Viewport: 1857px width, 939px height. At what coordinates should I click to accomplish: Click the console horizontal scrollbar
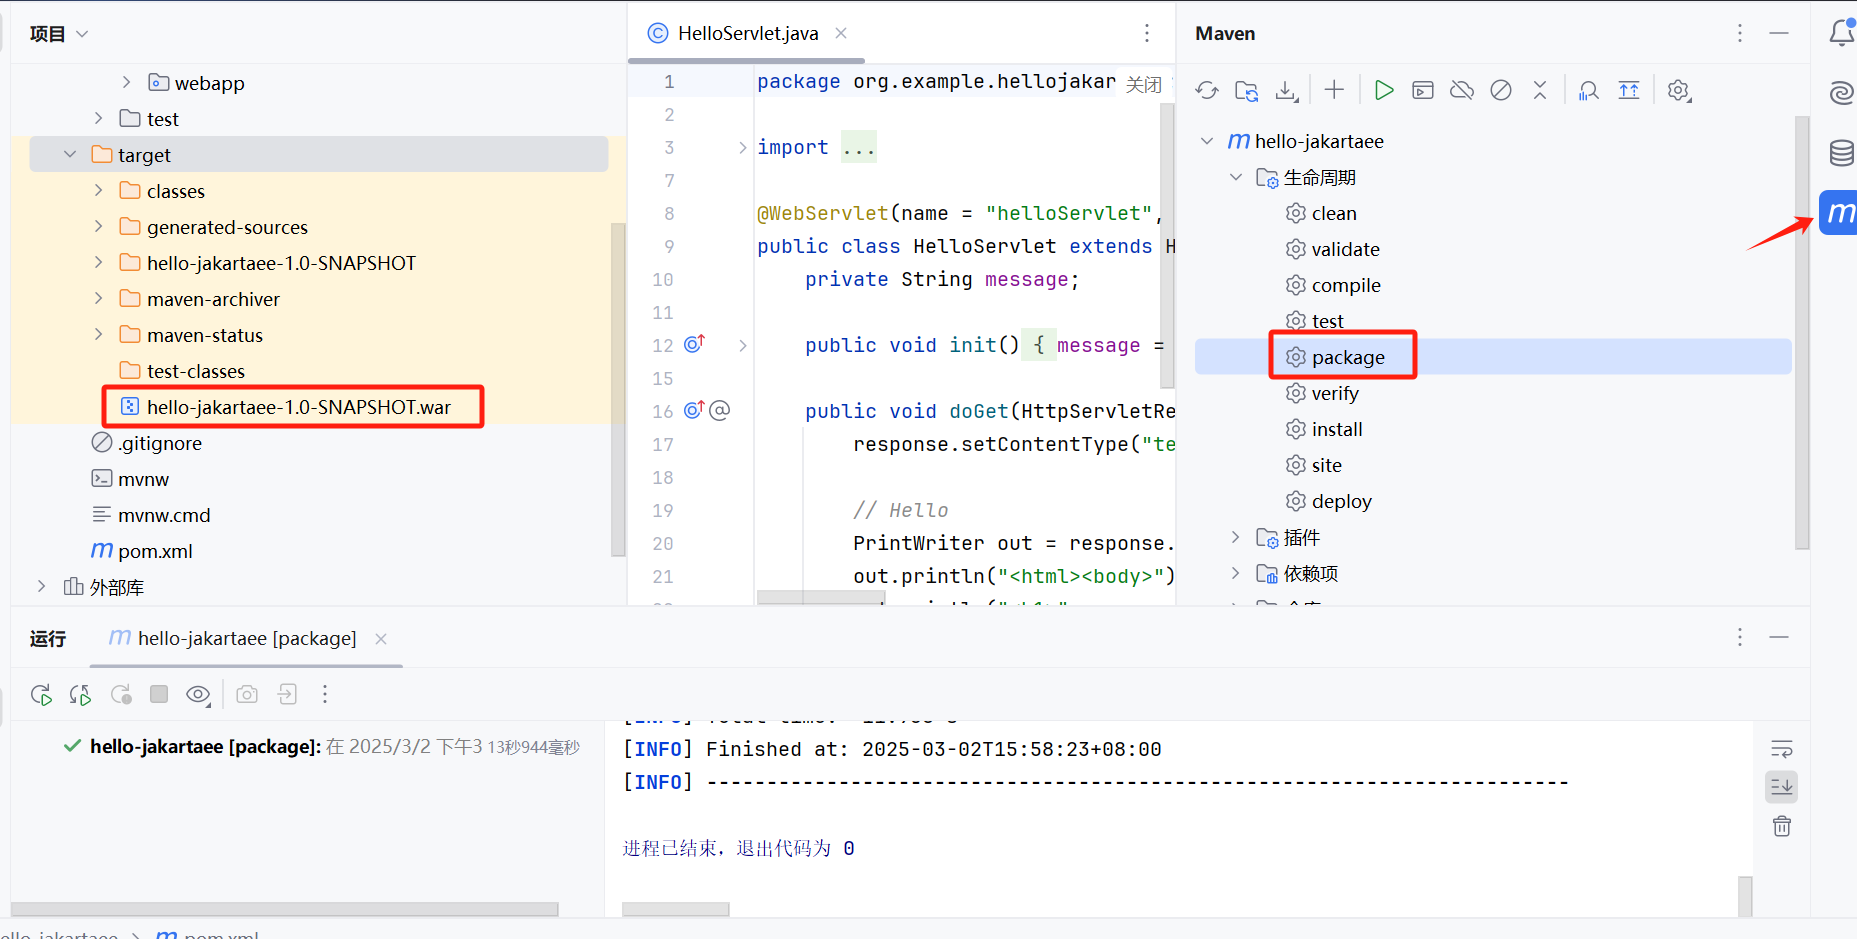pos(676,909)
